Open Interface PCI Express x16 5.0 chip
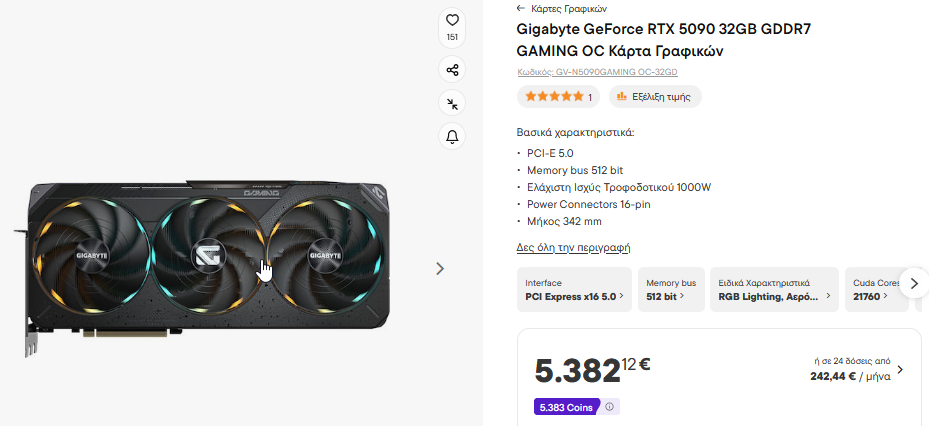Image resolution: width=929 pixels, height=426 pixels. pos(574,290)
